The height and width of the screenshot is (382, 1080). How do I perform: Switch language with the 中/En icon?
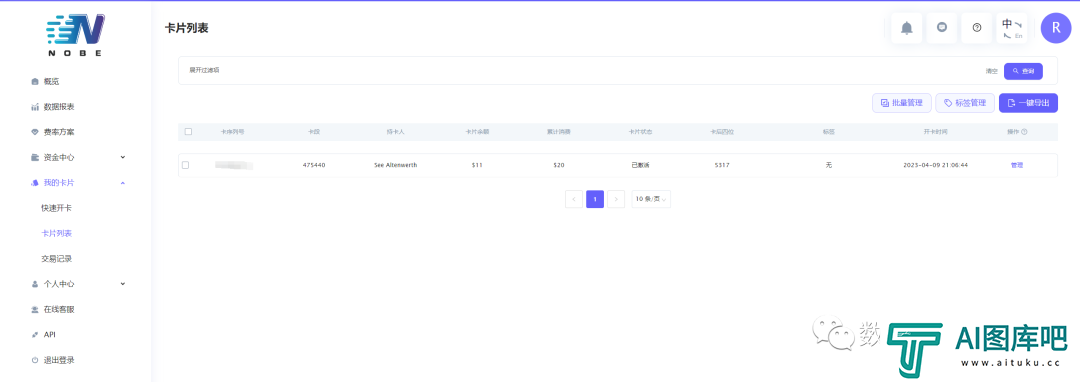point(1012,28)
